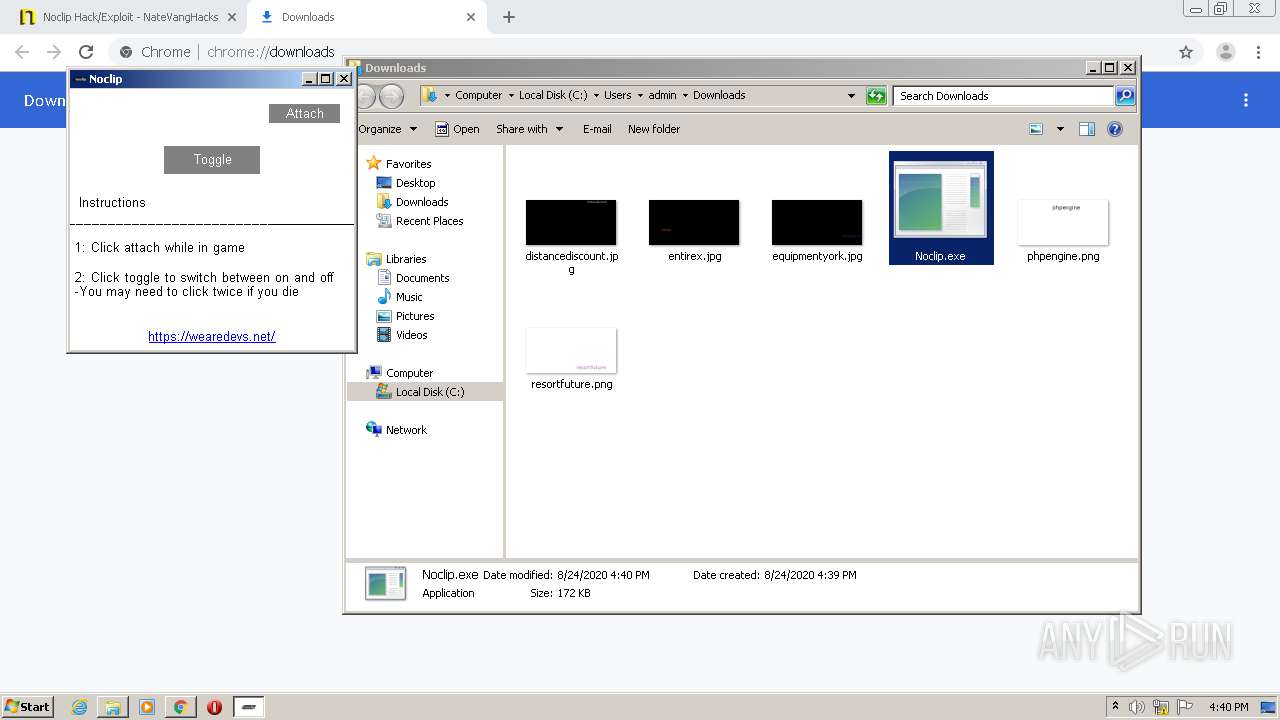This screenshot has height=720, width=1280.
Task: Open a new Chrome tab
Action: coord(509,17)
